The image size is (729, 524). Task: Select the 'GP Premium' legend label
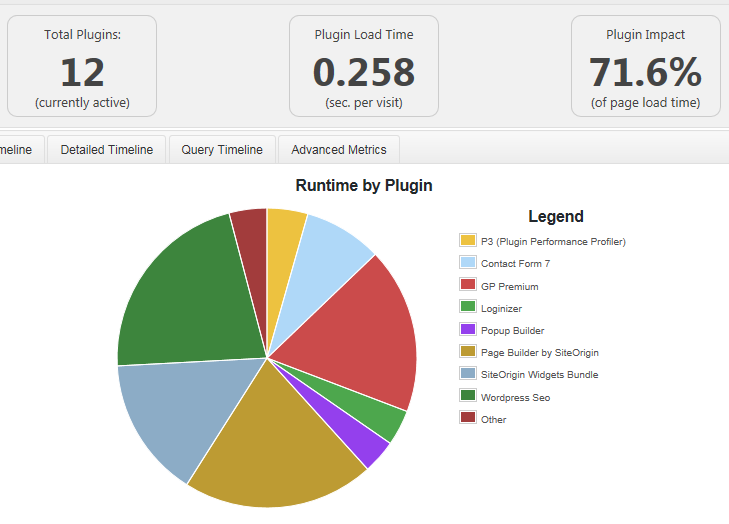pyautogui.click(x=510, y=286)
